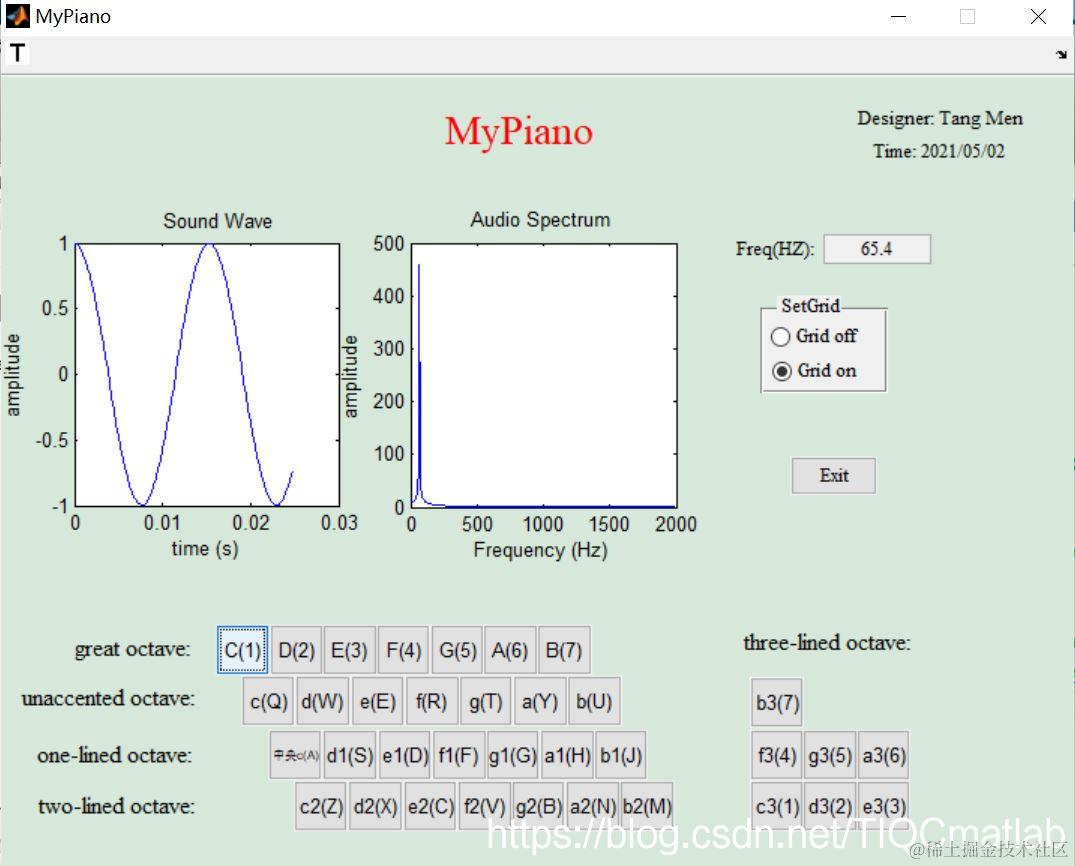Play one-lined octave key g1(G)
The image size is (1075, 866).
tap(513, 755)
